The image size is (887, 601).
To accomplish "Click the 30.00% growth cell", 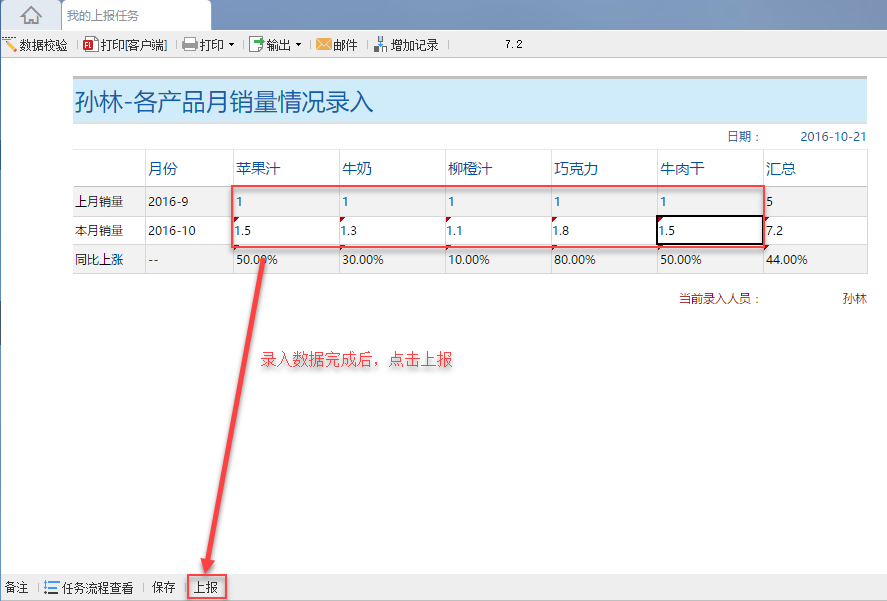I will tap(392, 260).
